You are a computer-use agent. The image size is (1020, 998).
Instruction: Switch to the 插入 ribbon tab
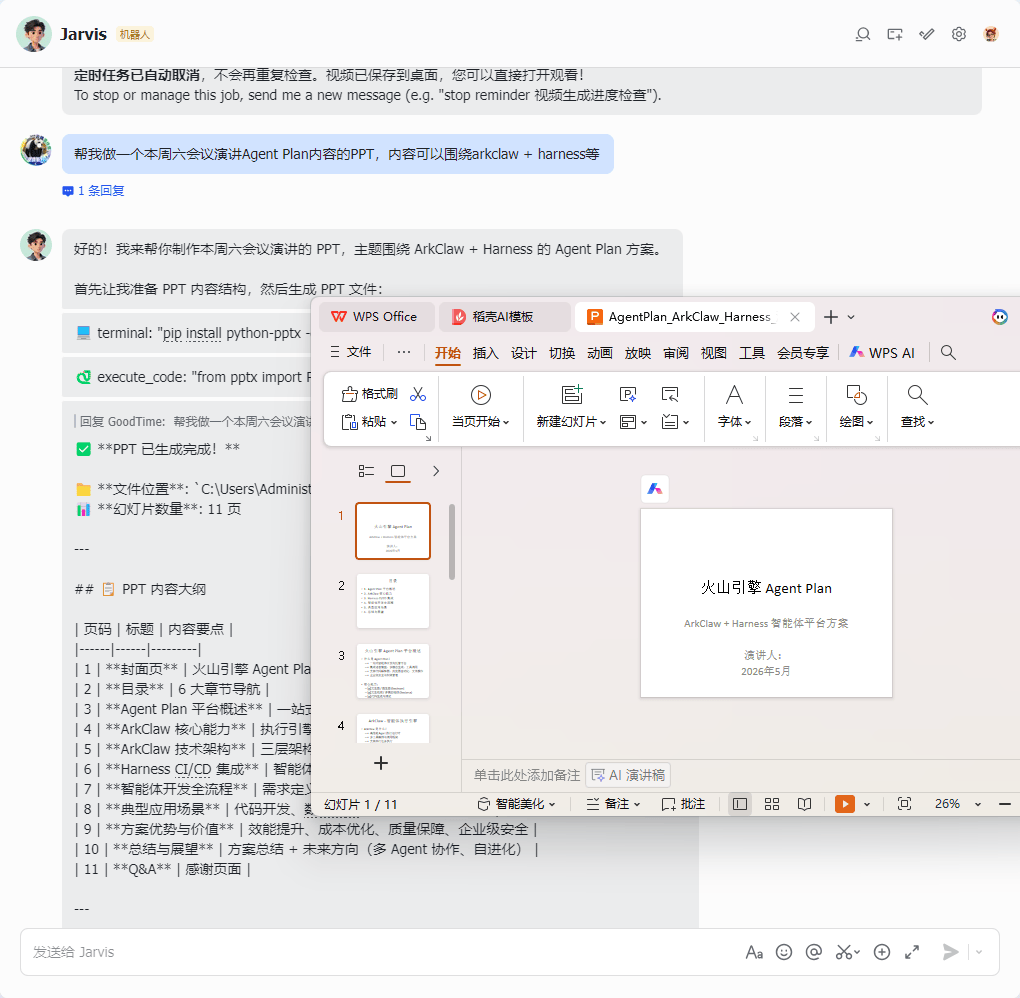(x=485, y=353)
